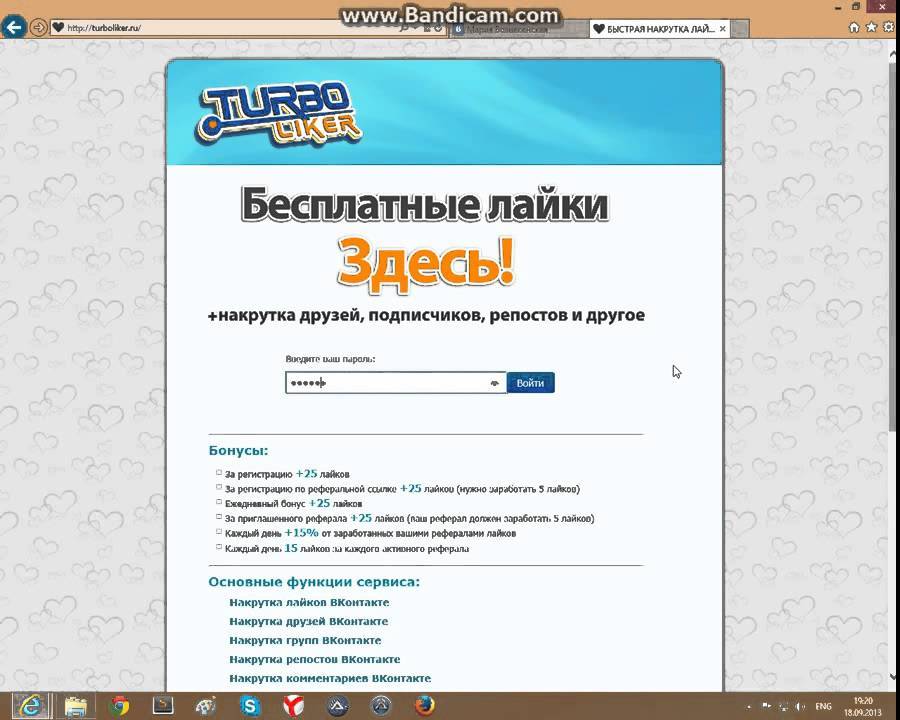This screenshot has height=720, width=900.
Task: Refresh the page using address bar reload icon
Action: [x=439, y=28]
